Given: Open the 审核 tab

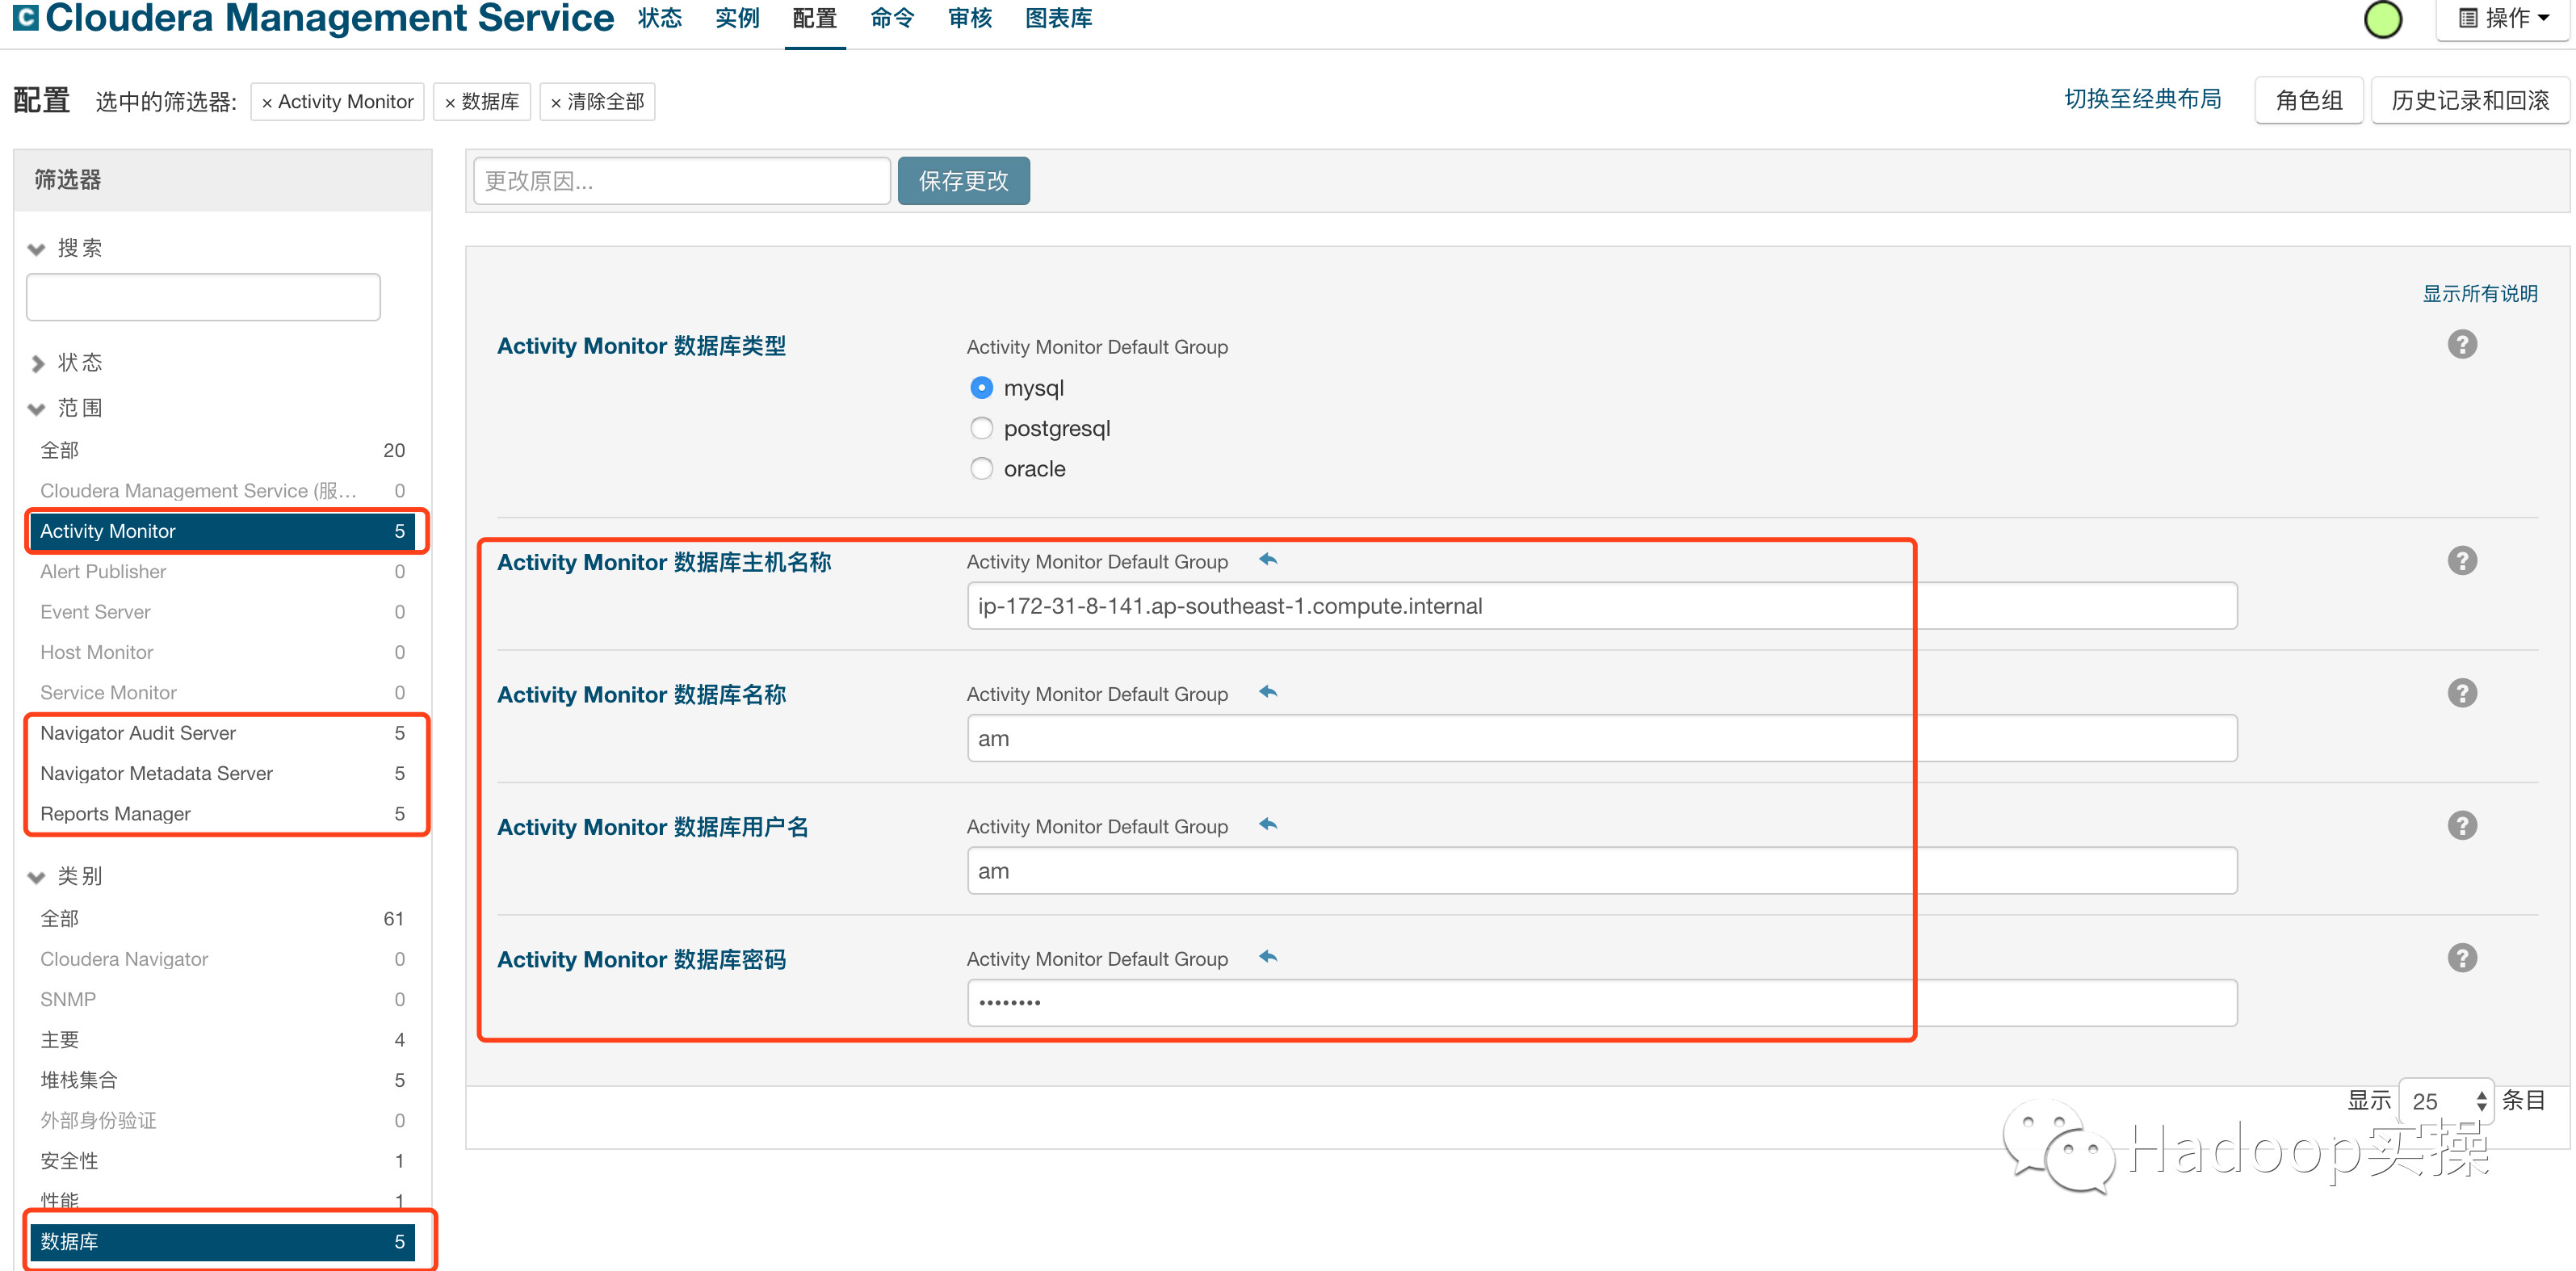Looking at the screenshot, I should click(x=970, y=18).
